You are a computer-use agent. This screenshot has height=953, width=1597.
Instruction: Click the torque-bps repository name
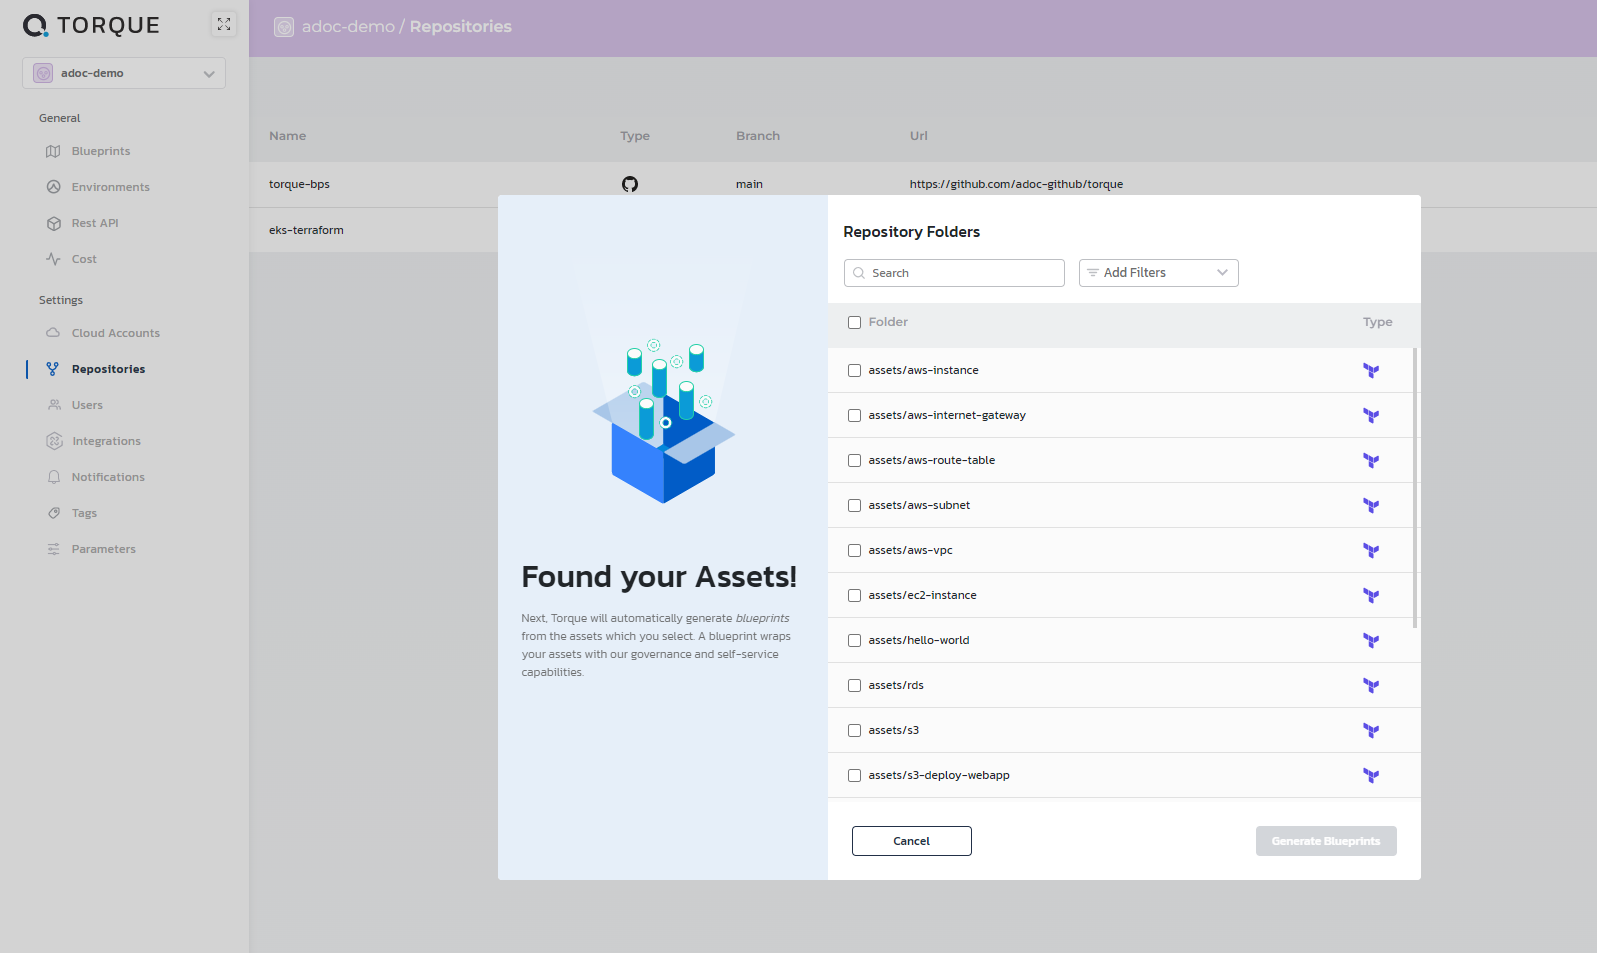tap(299, 184)
